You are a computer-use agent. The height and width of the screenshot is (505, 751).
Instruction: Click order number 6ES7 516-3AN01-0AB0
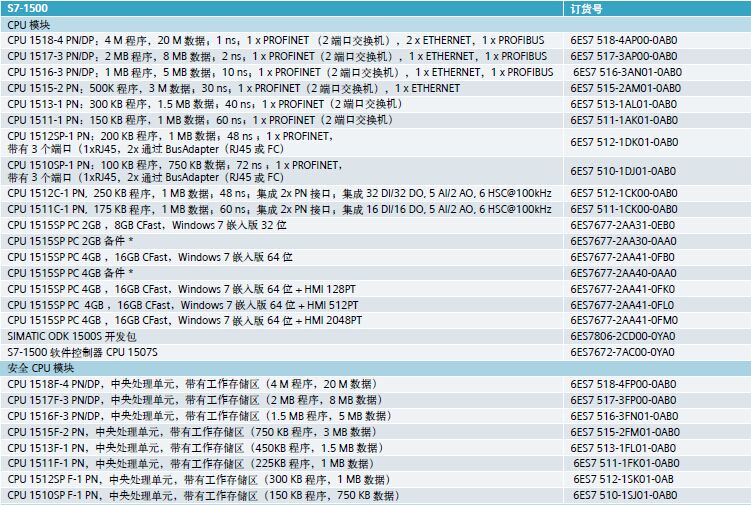[x=627, y=72]
